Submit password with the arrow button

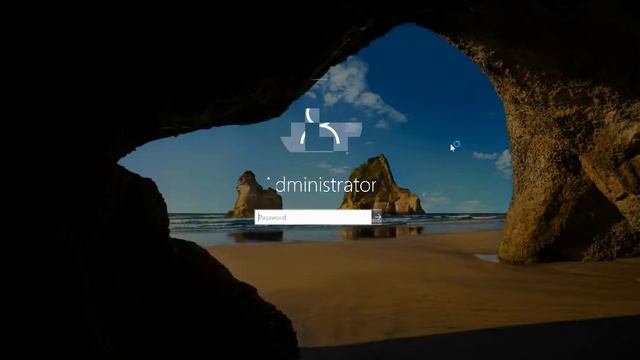[x=377, y=217]
